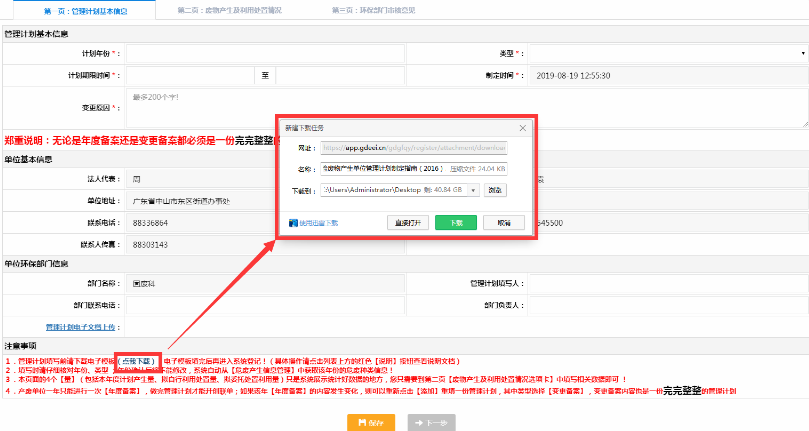809x431 pixels.
Task: Switch to the third page tab 环保部门审核意见
Action: click(373, 10)
